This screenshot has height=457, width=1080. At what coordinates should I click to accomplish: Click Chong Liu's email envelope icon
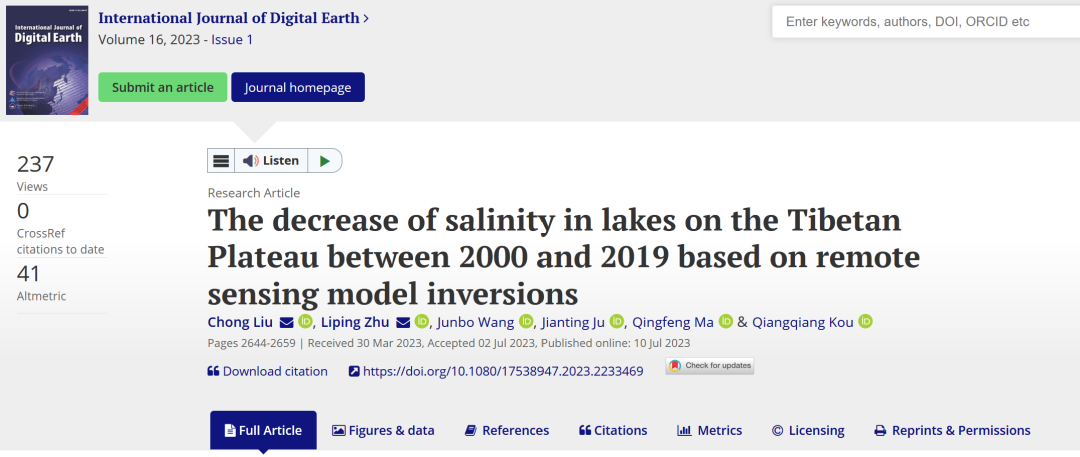pos(286,322)
